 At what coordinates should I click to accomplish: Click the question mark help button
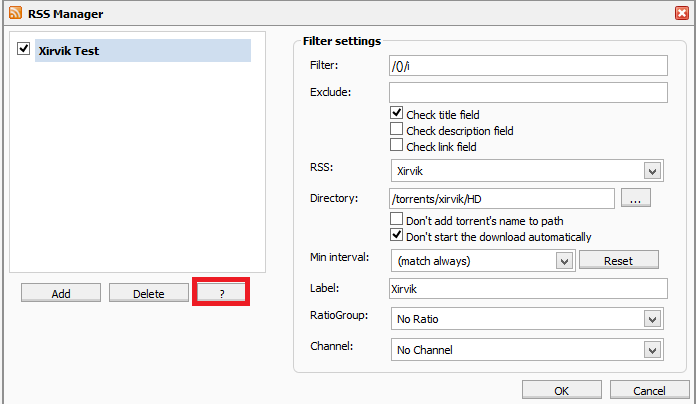pos(221,293)
